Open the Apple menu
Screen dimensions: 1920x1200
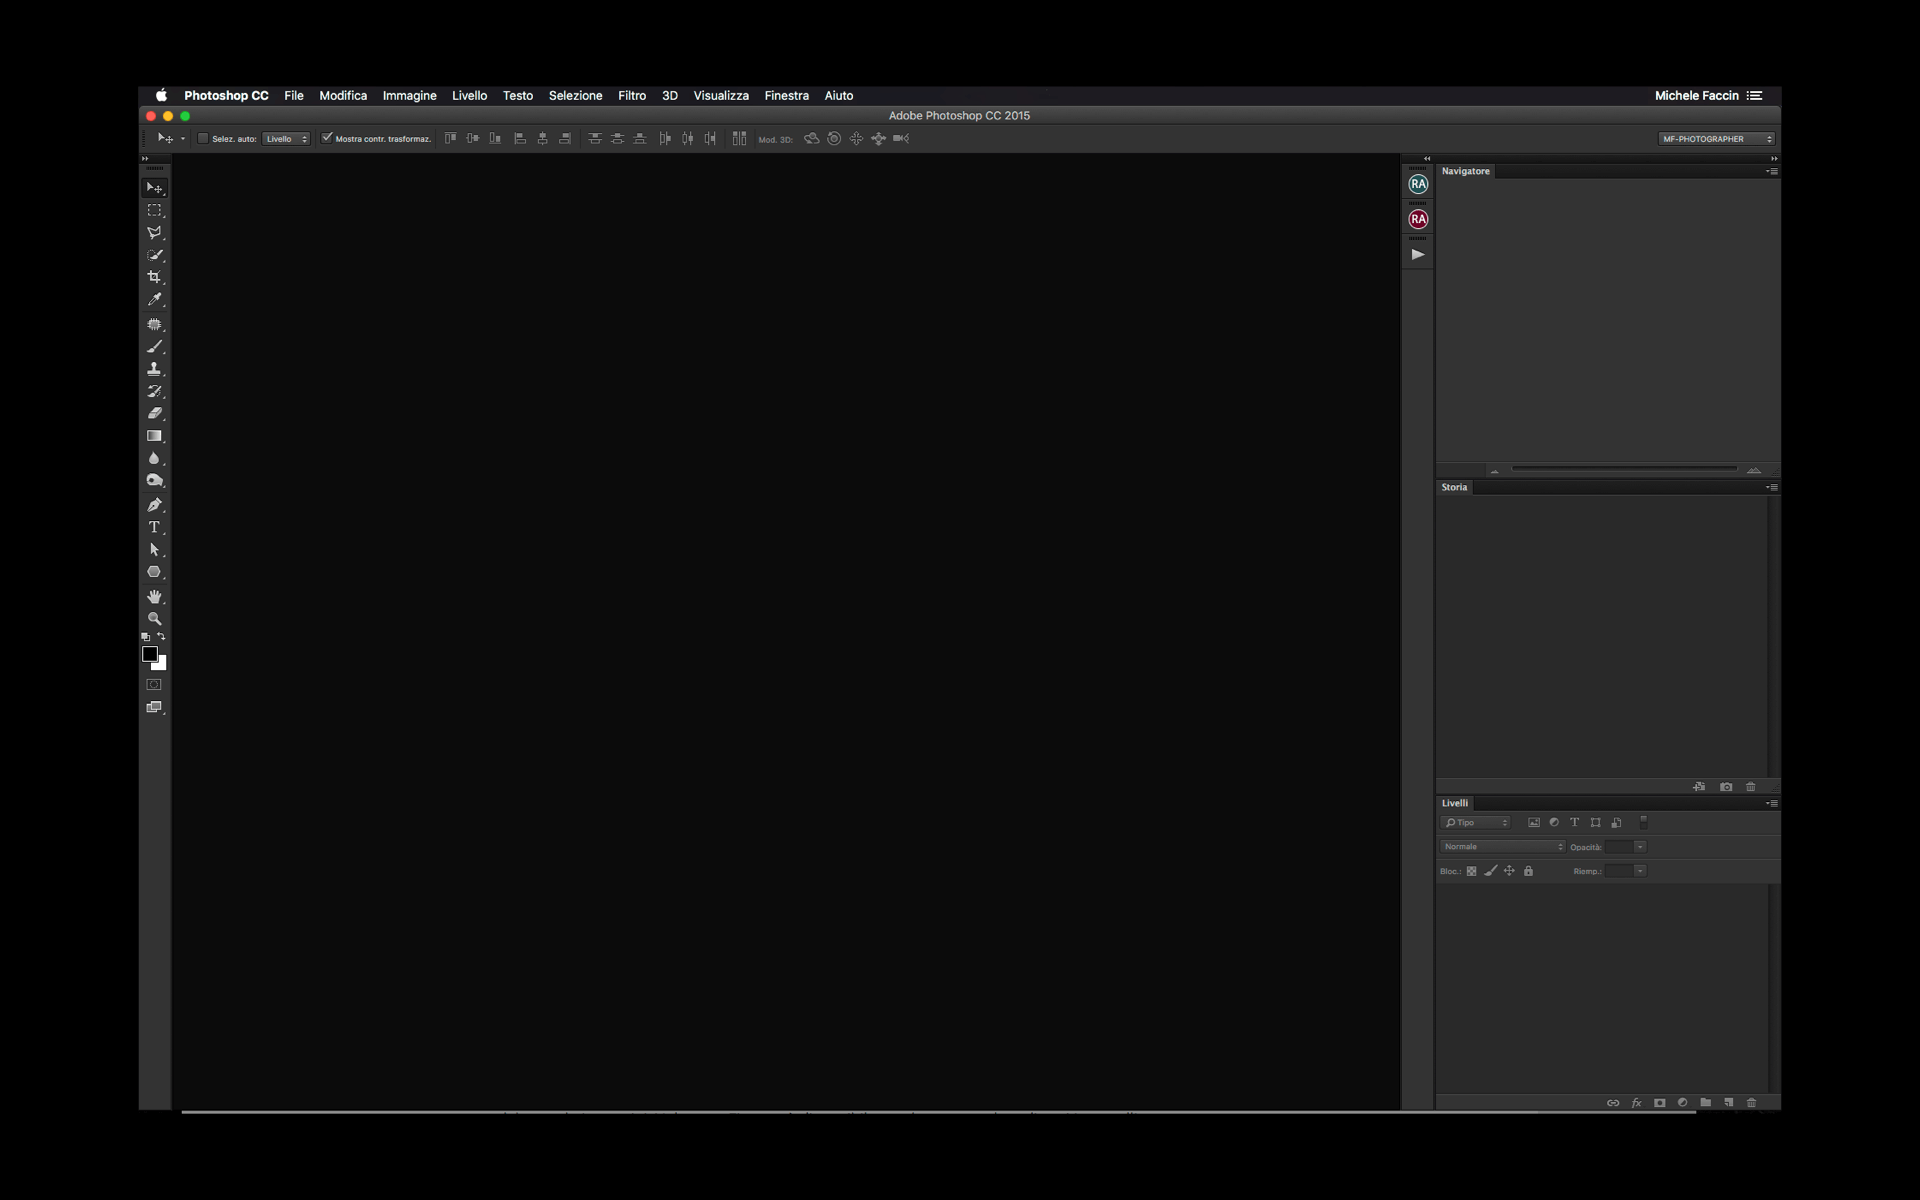click(x=161, y=96)
